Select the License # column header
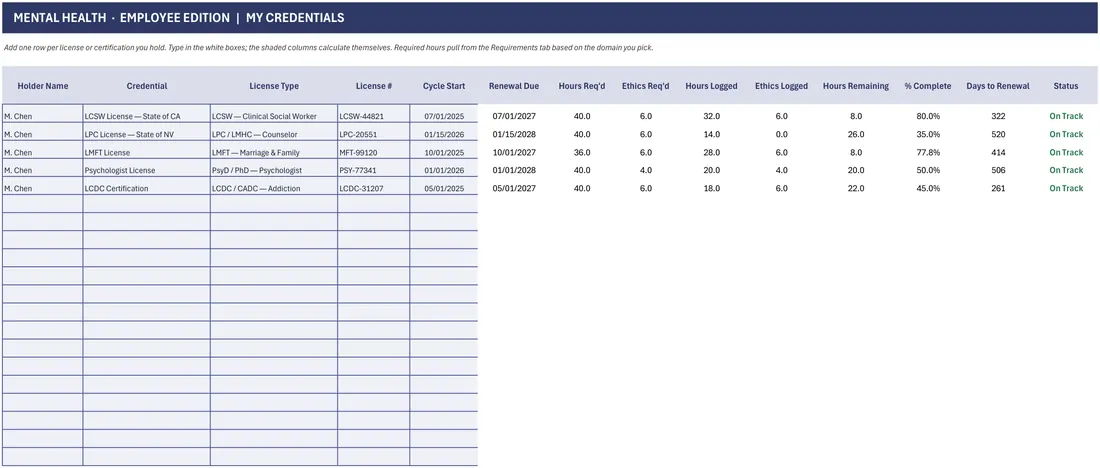 pos(374,86)
